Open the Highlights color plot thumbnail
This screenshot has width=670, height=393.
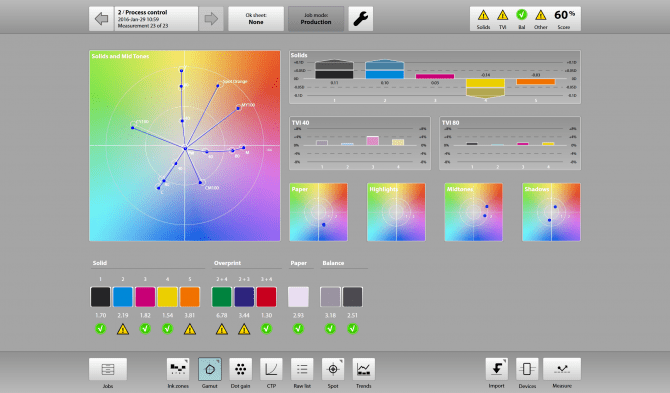click(396, 212)
